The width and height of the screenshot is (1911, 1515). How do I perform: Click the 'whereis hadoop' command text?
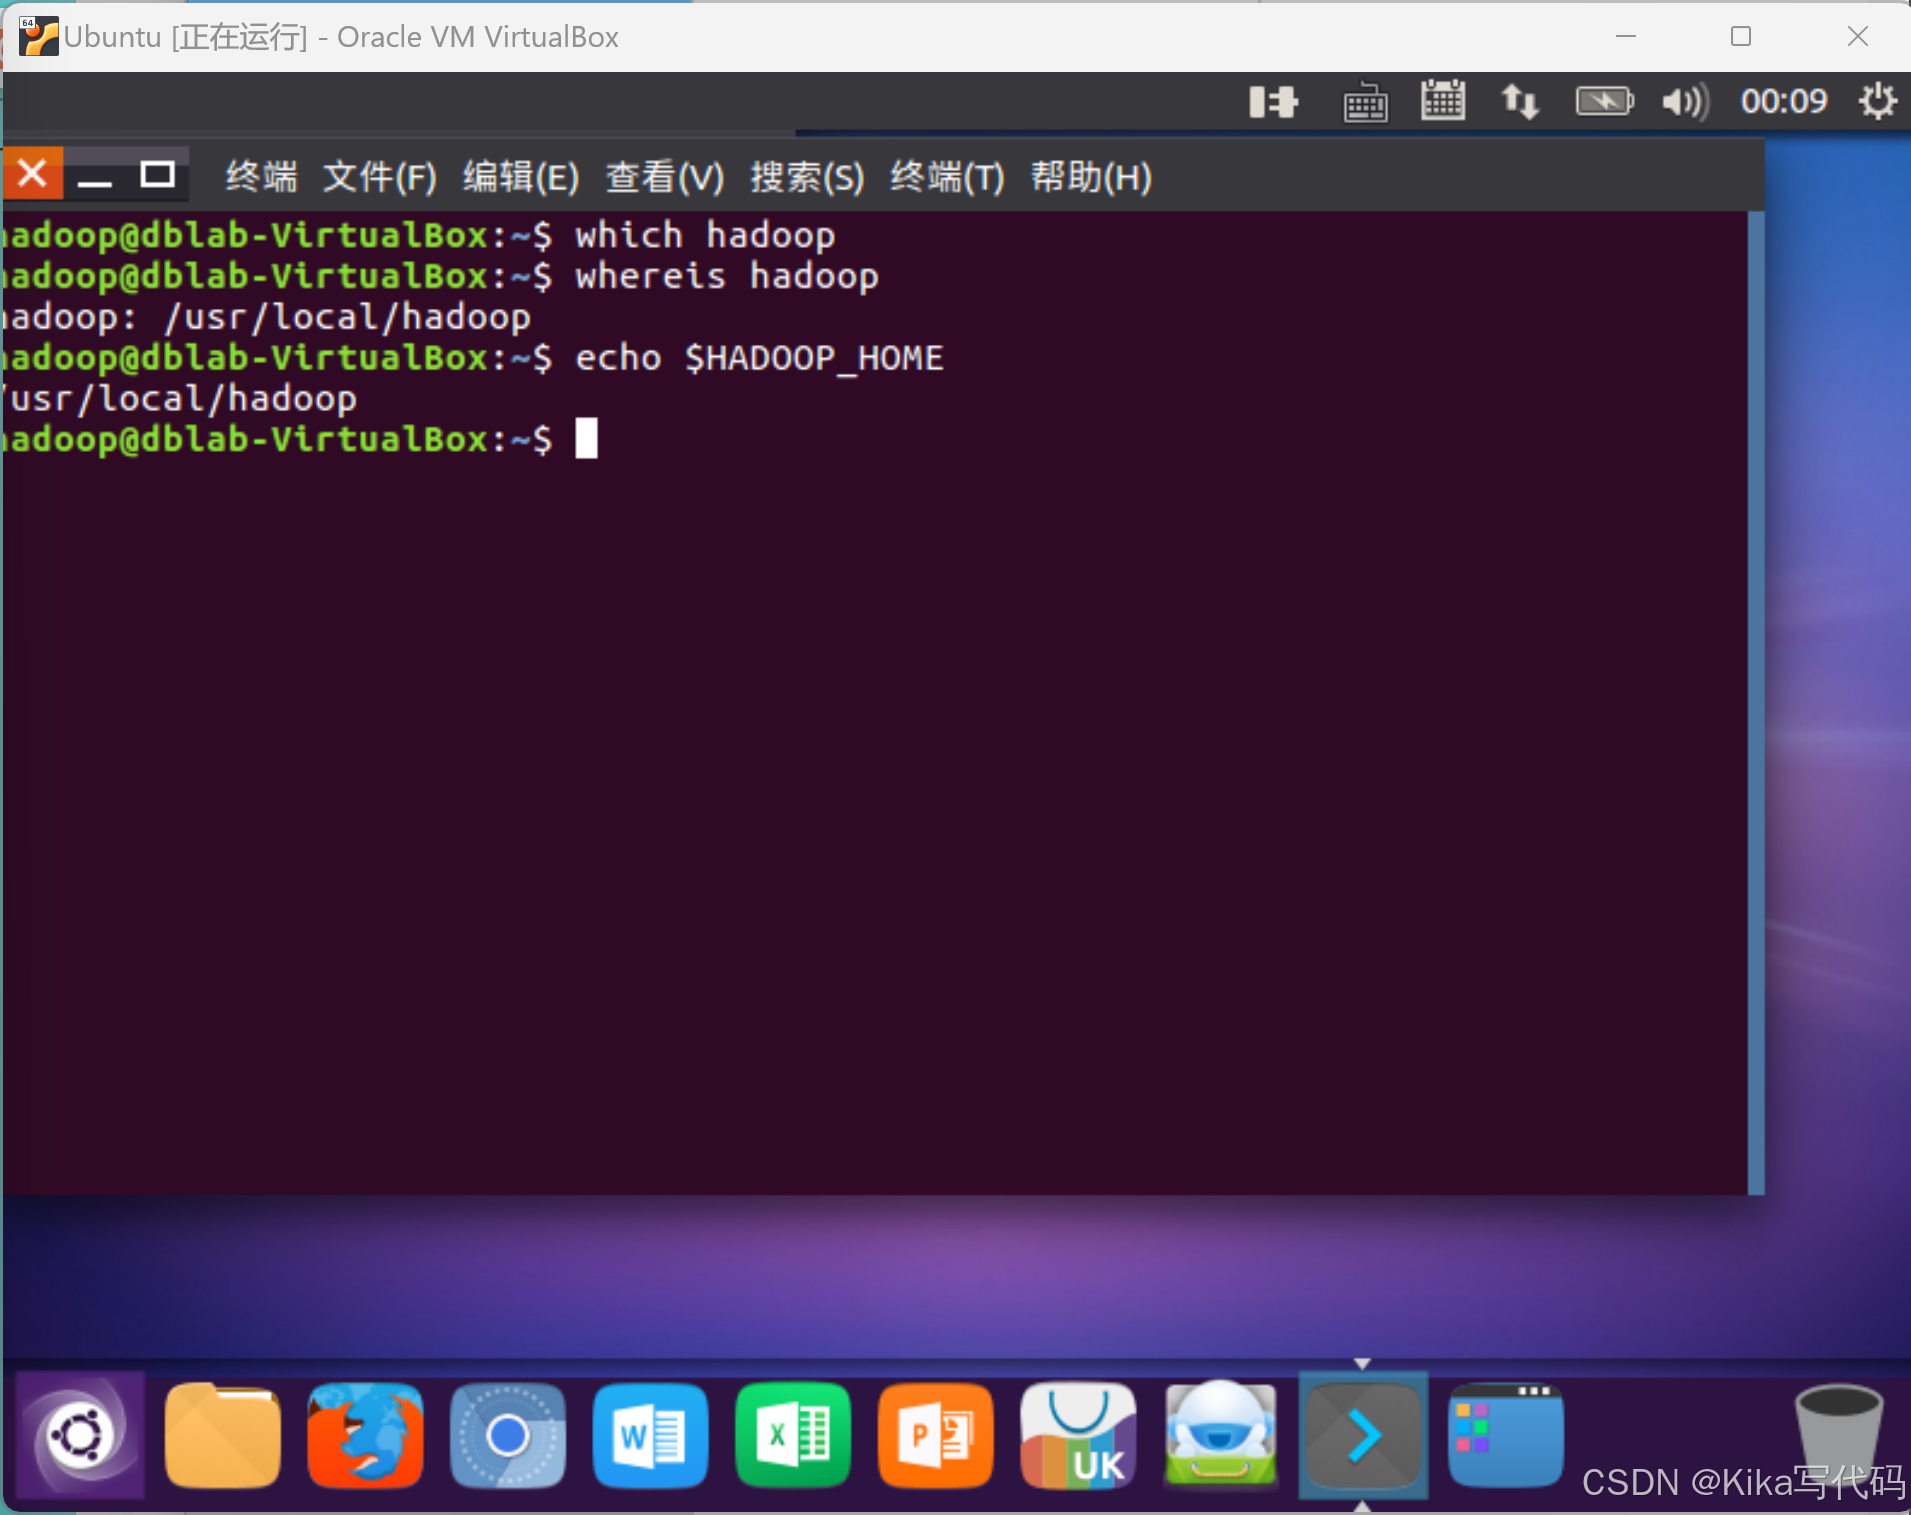pos(727,276)
